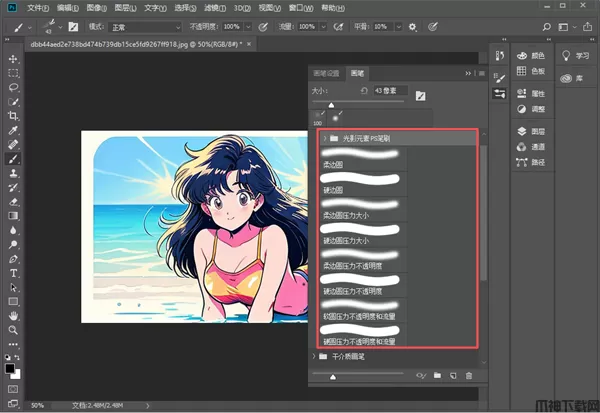Select the Move tool in toolbar
This screenshot has width=600, height=413.
(14, 58)
